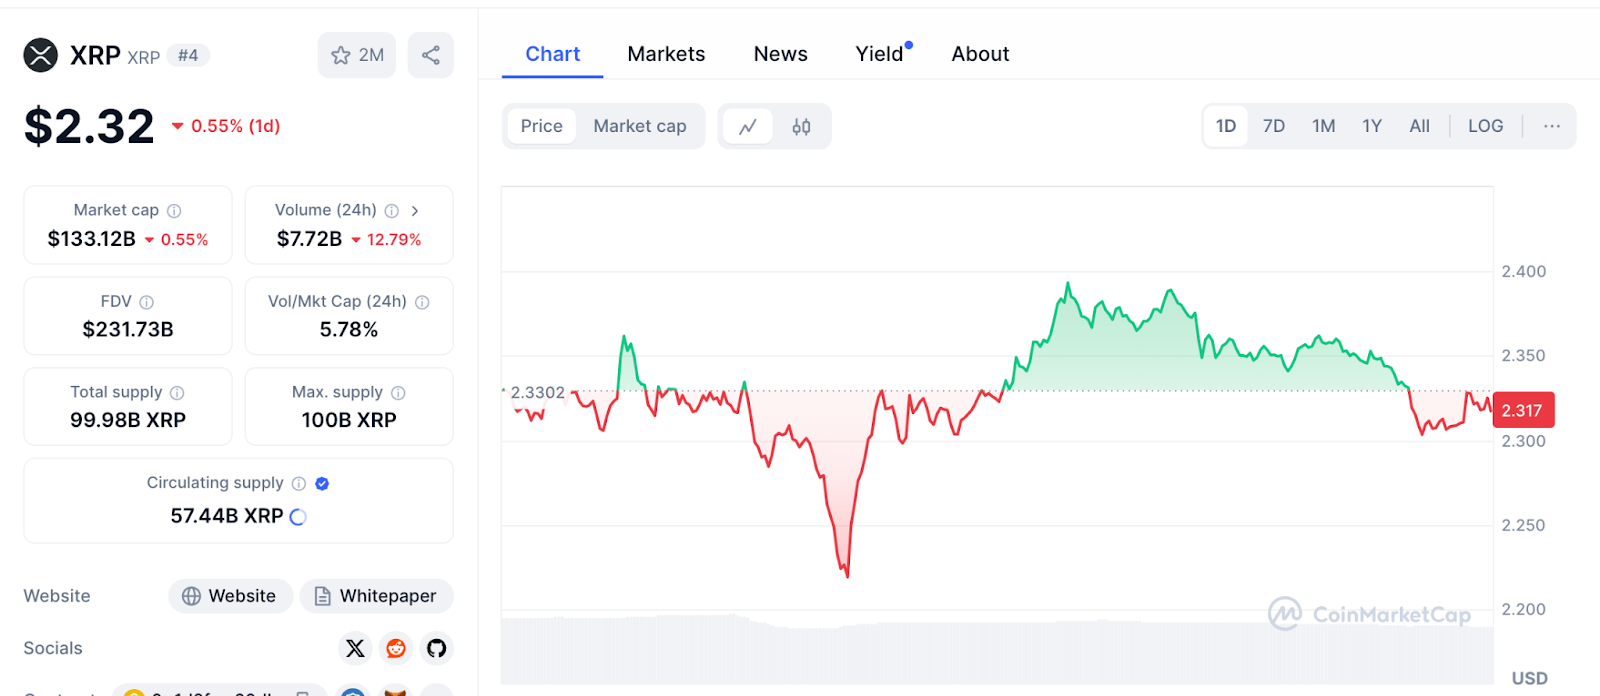Select the Price toggle

click(542, 126)
